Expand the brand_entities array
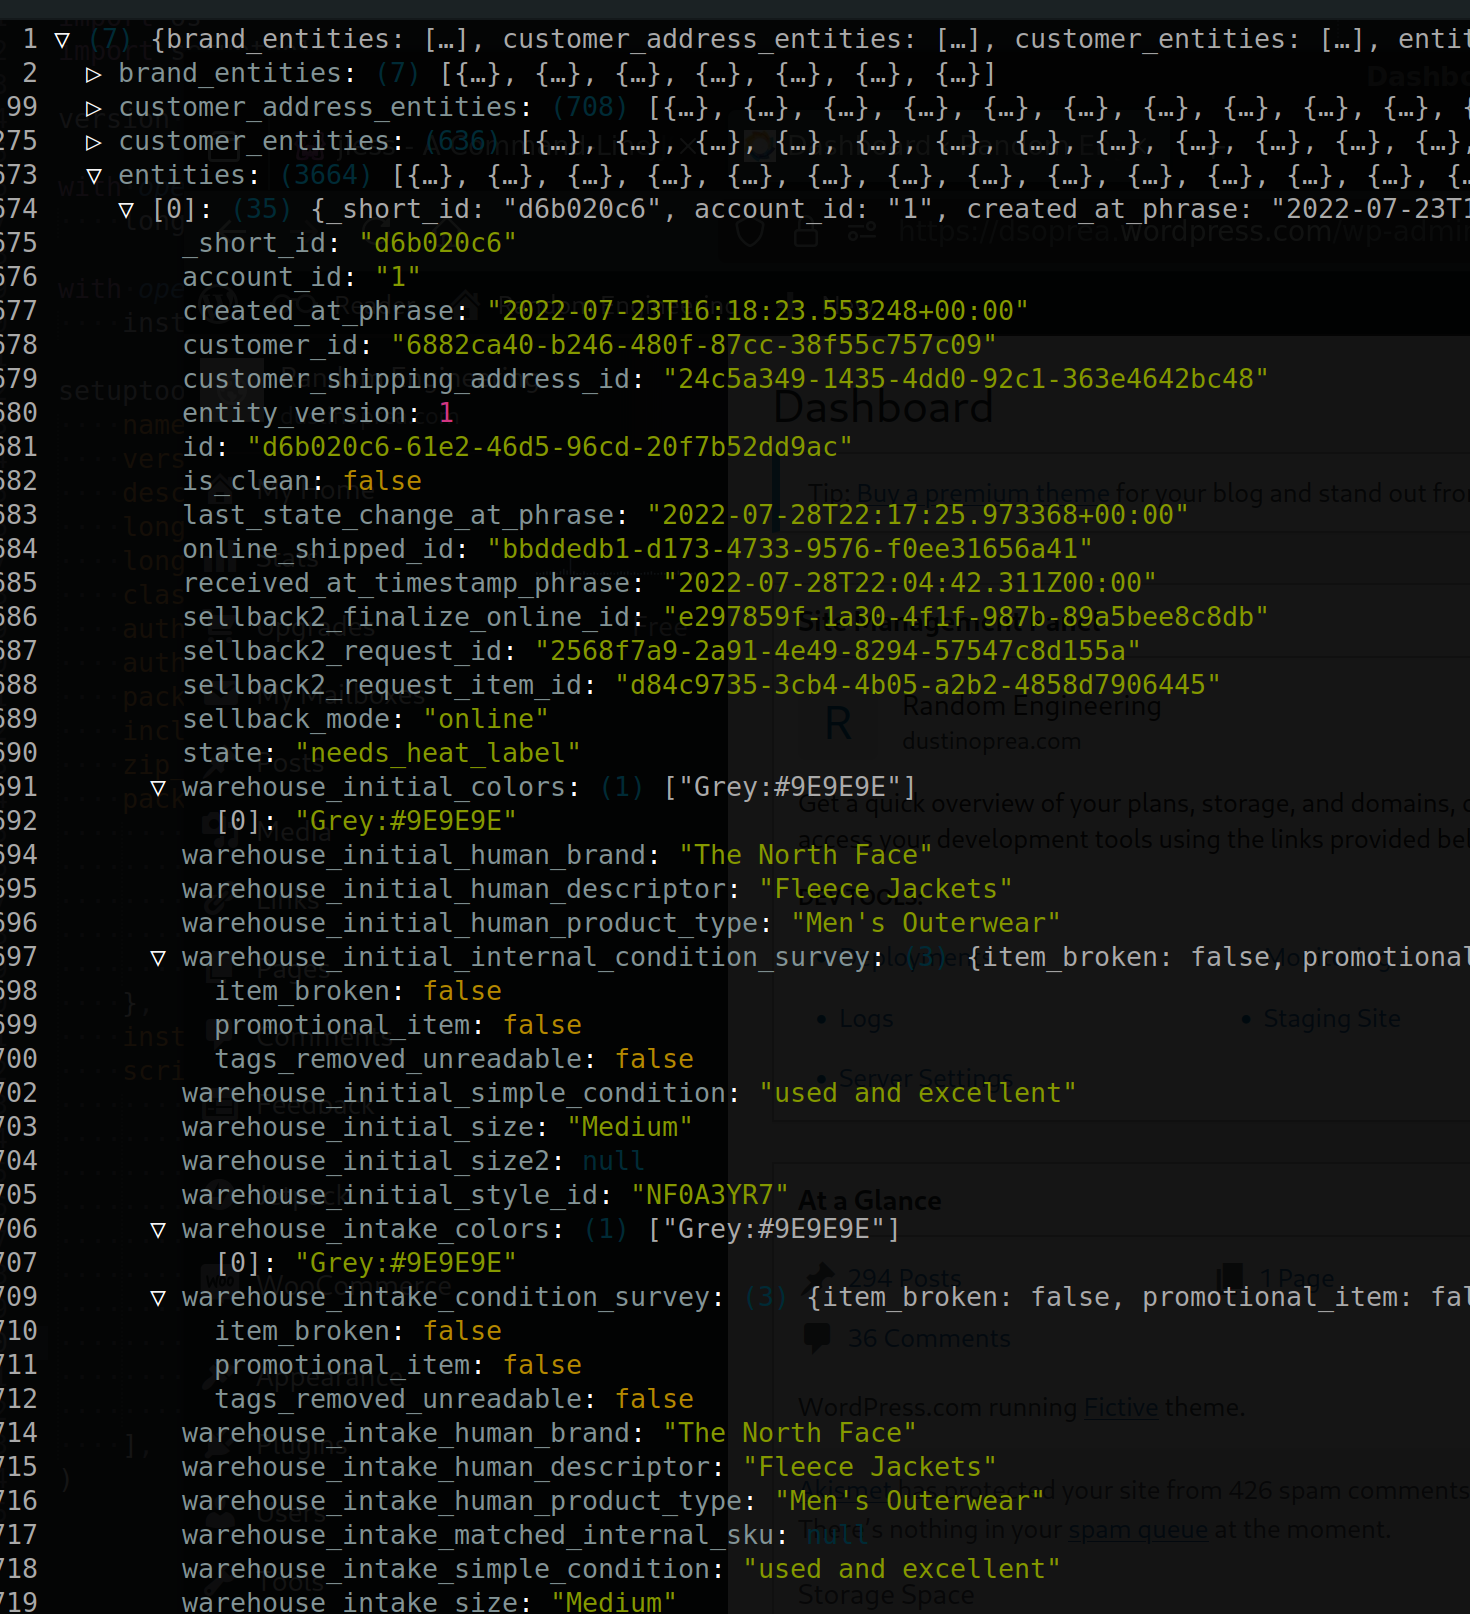Screen dimensions: 1470x1614 (x=93, y=74)
